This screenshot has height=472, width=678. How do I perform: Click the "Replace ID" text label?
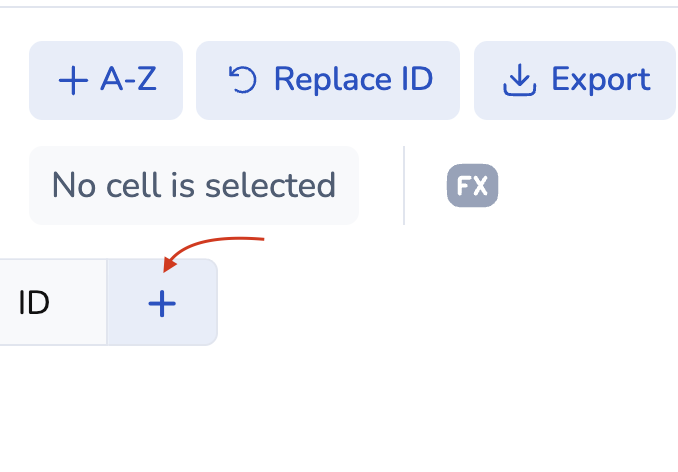click(x=353, y=80)
